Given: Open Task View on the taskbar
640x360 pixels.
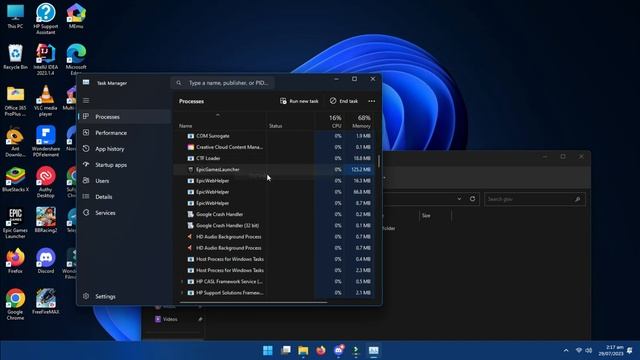Looking at the screenshot, I should tap(286, 350).
